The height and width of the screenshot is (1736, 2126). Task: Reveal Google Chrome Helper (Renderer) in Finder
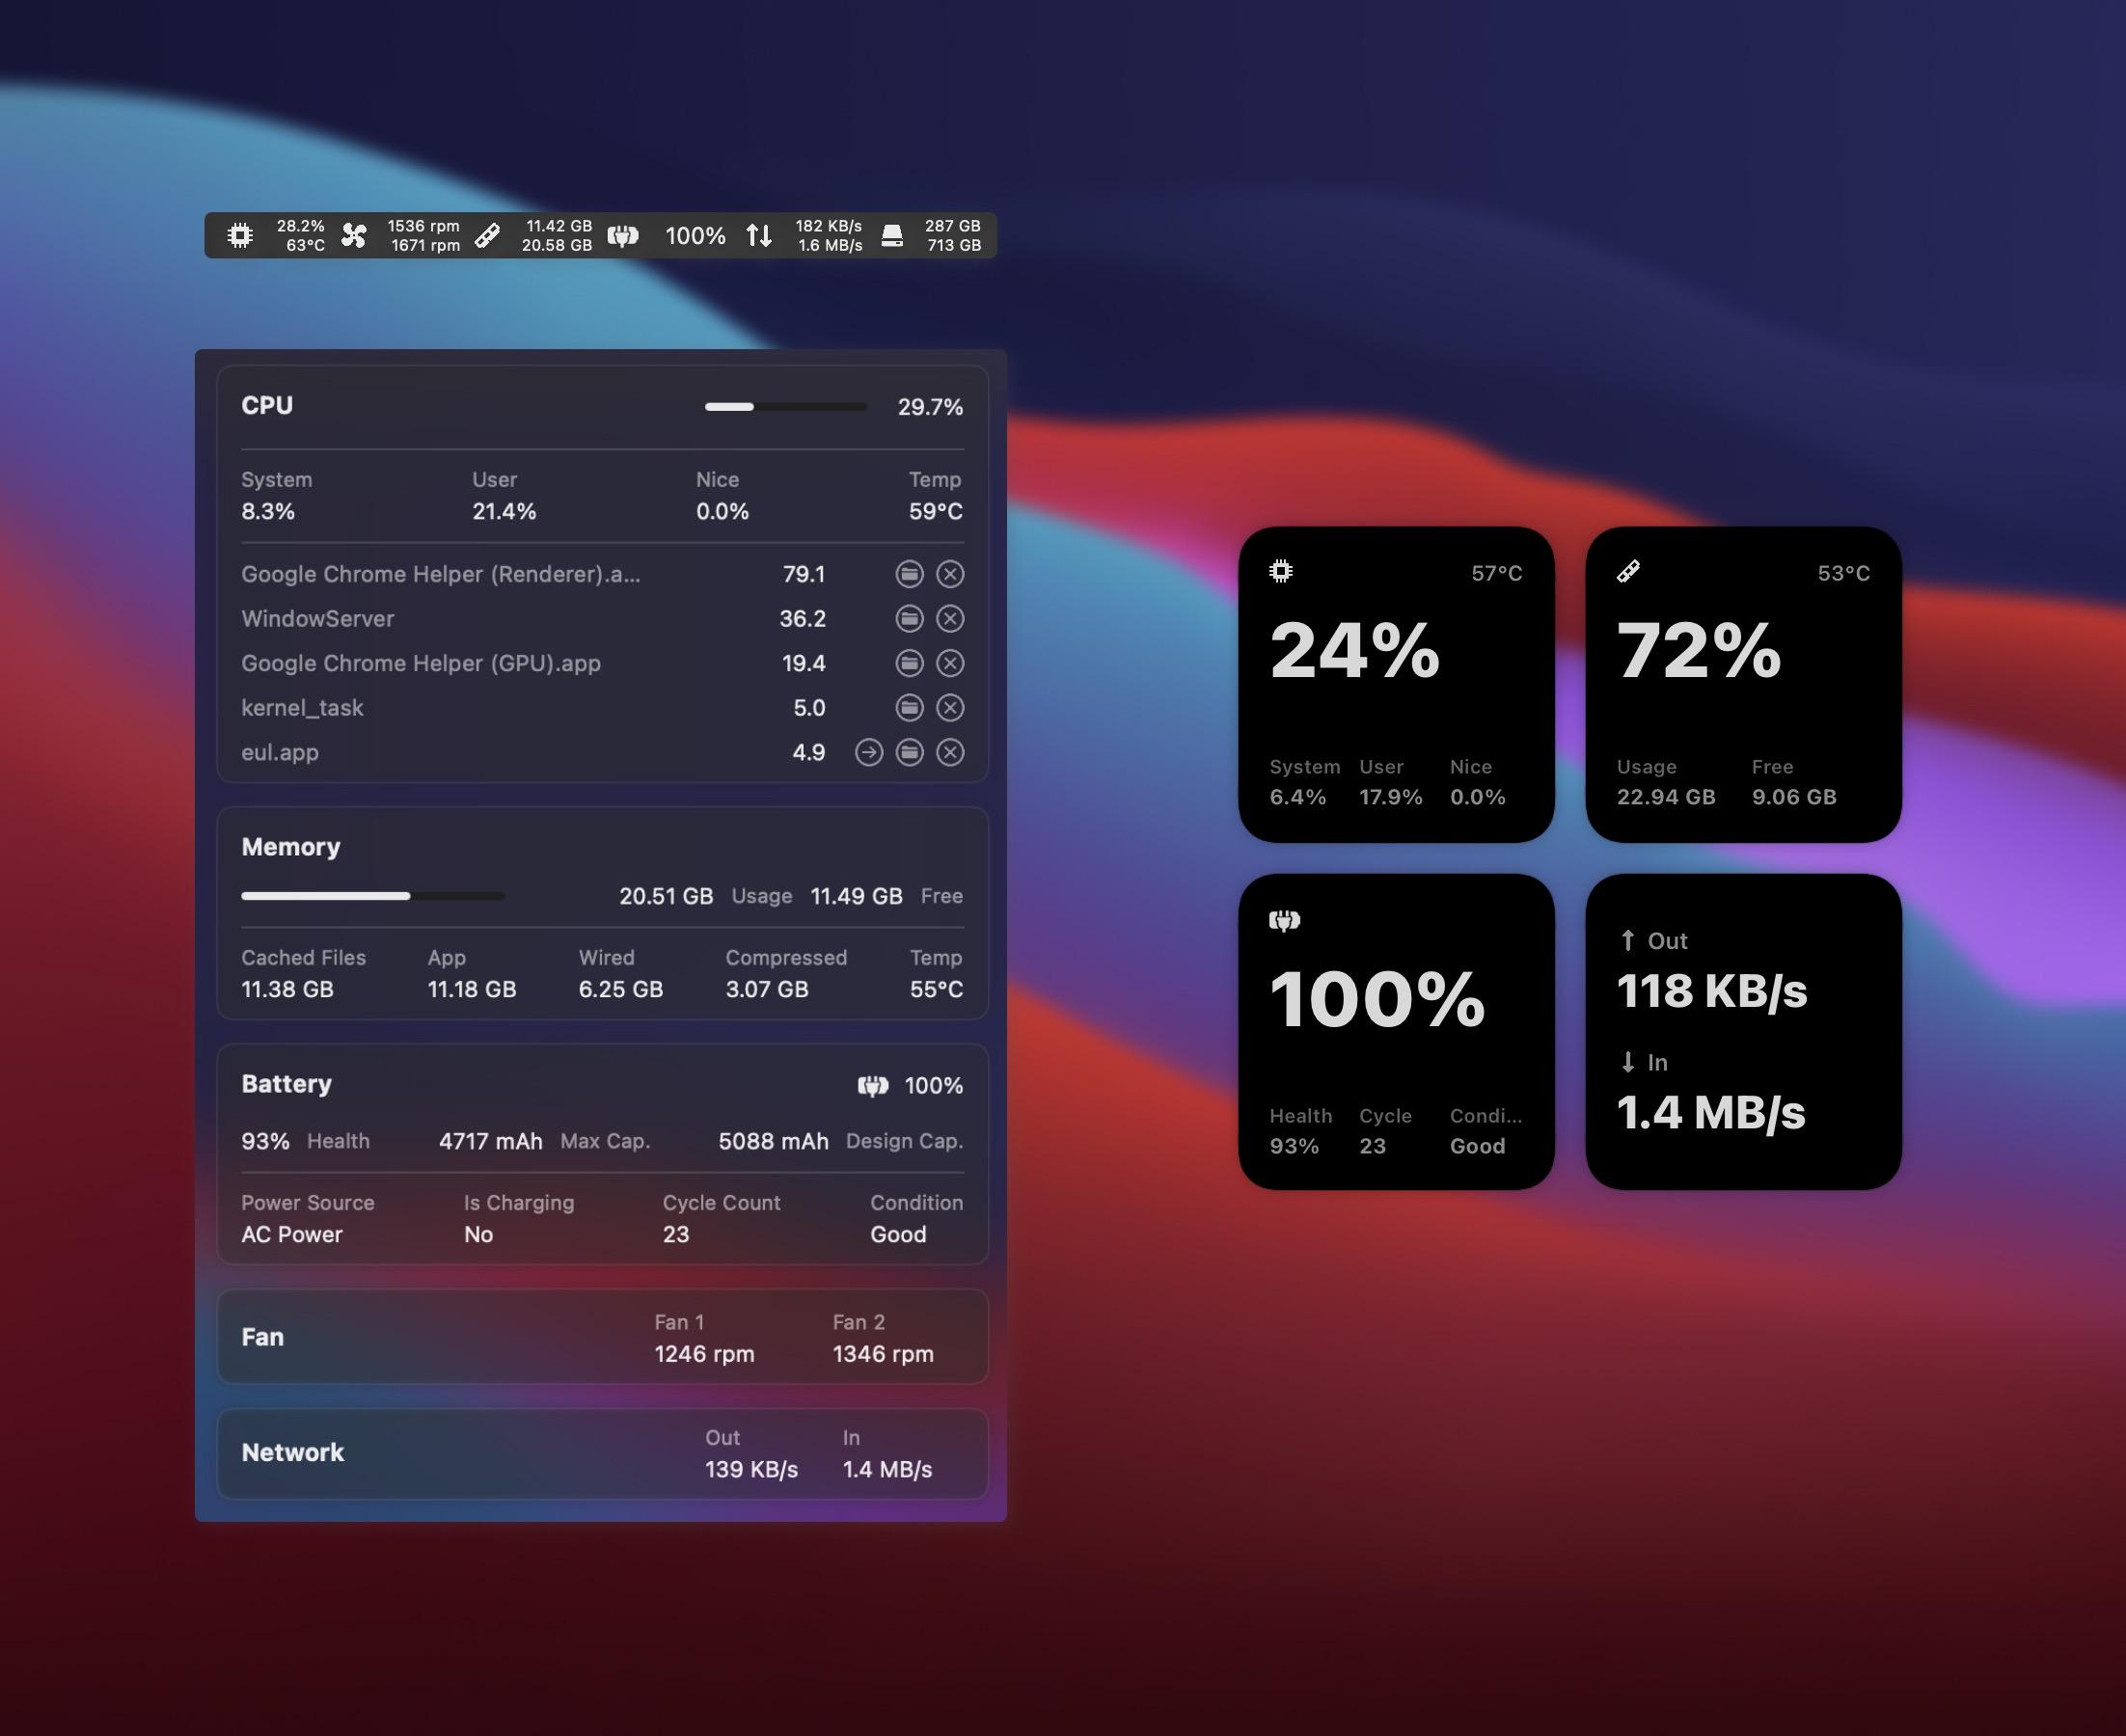pyautogui.click(x=909, y=574)
